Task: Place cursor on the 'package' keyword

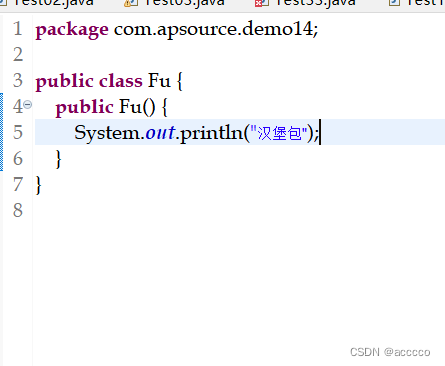Action: (x=72, y=30)
